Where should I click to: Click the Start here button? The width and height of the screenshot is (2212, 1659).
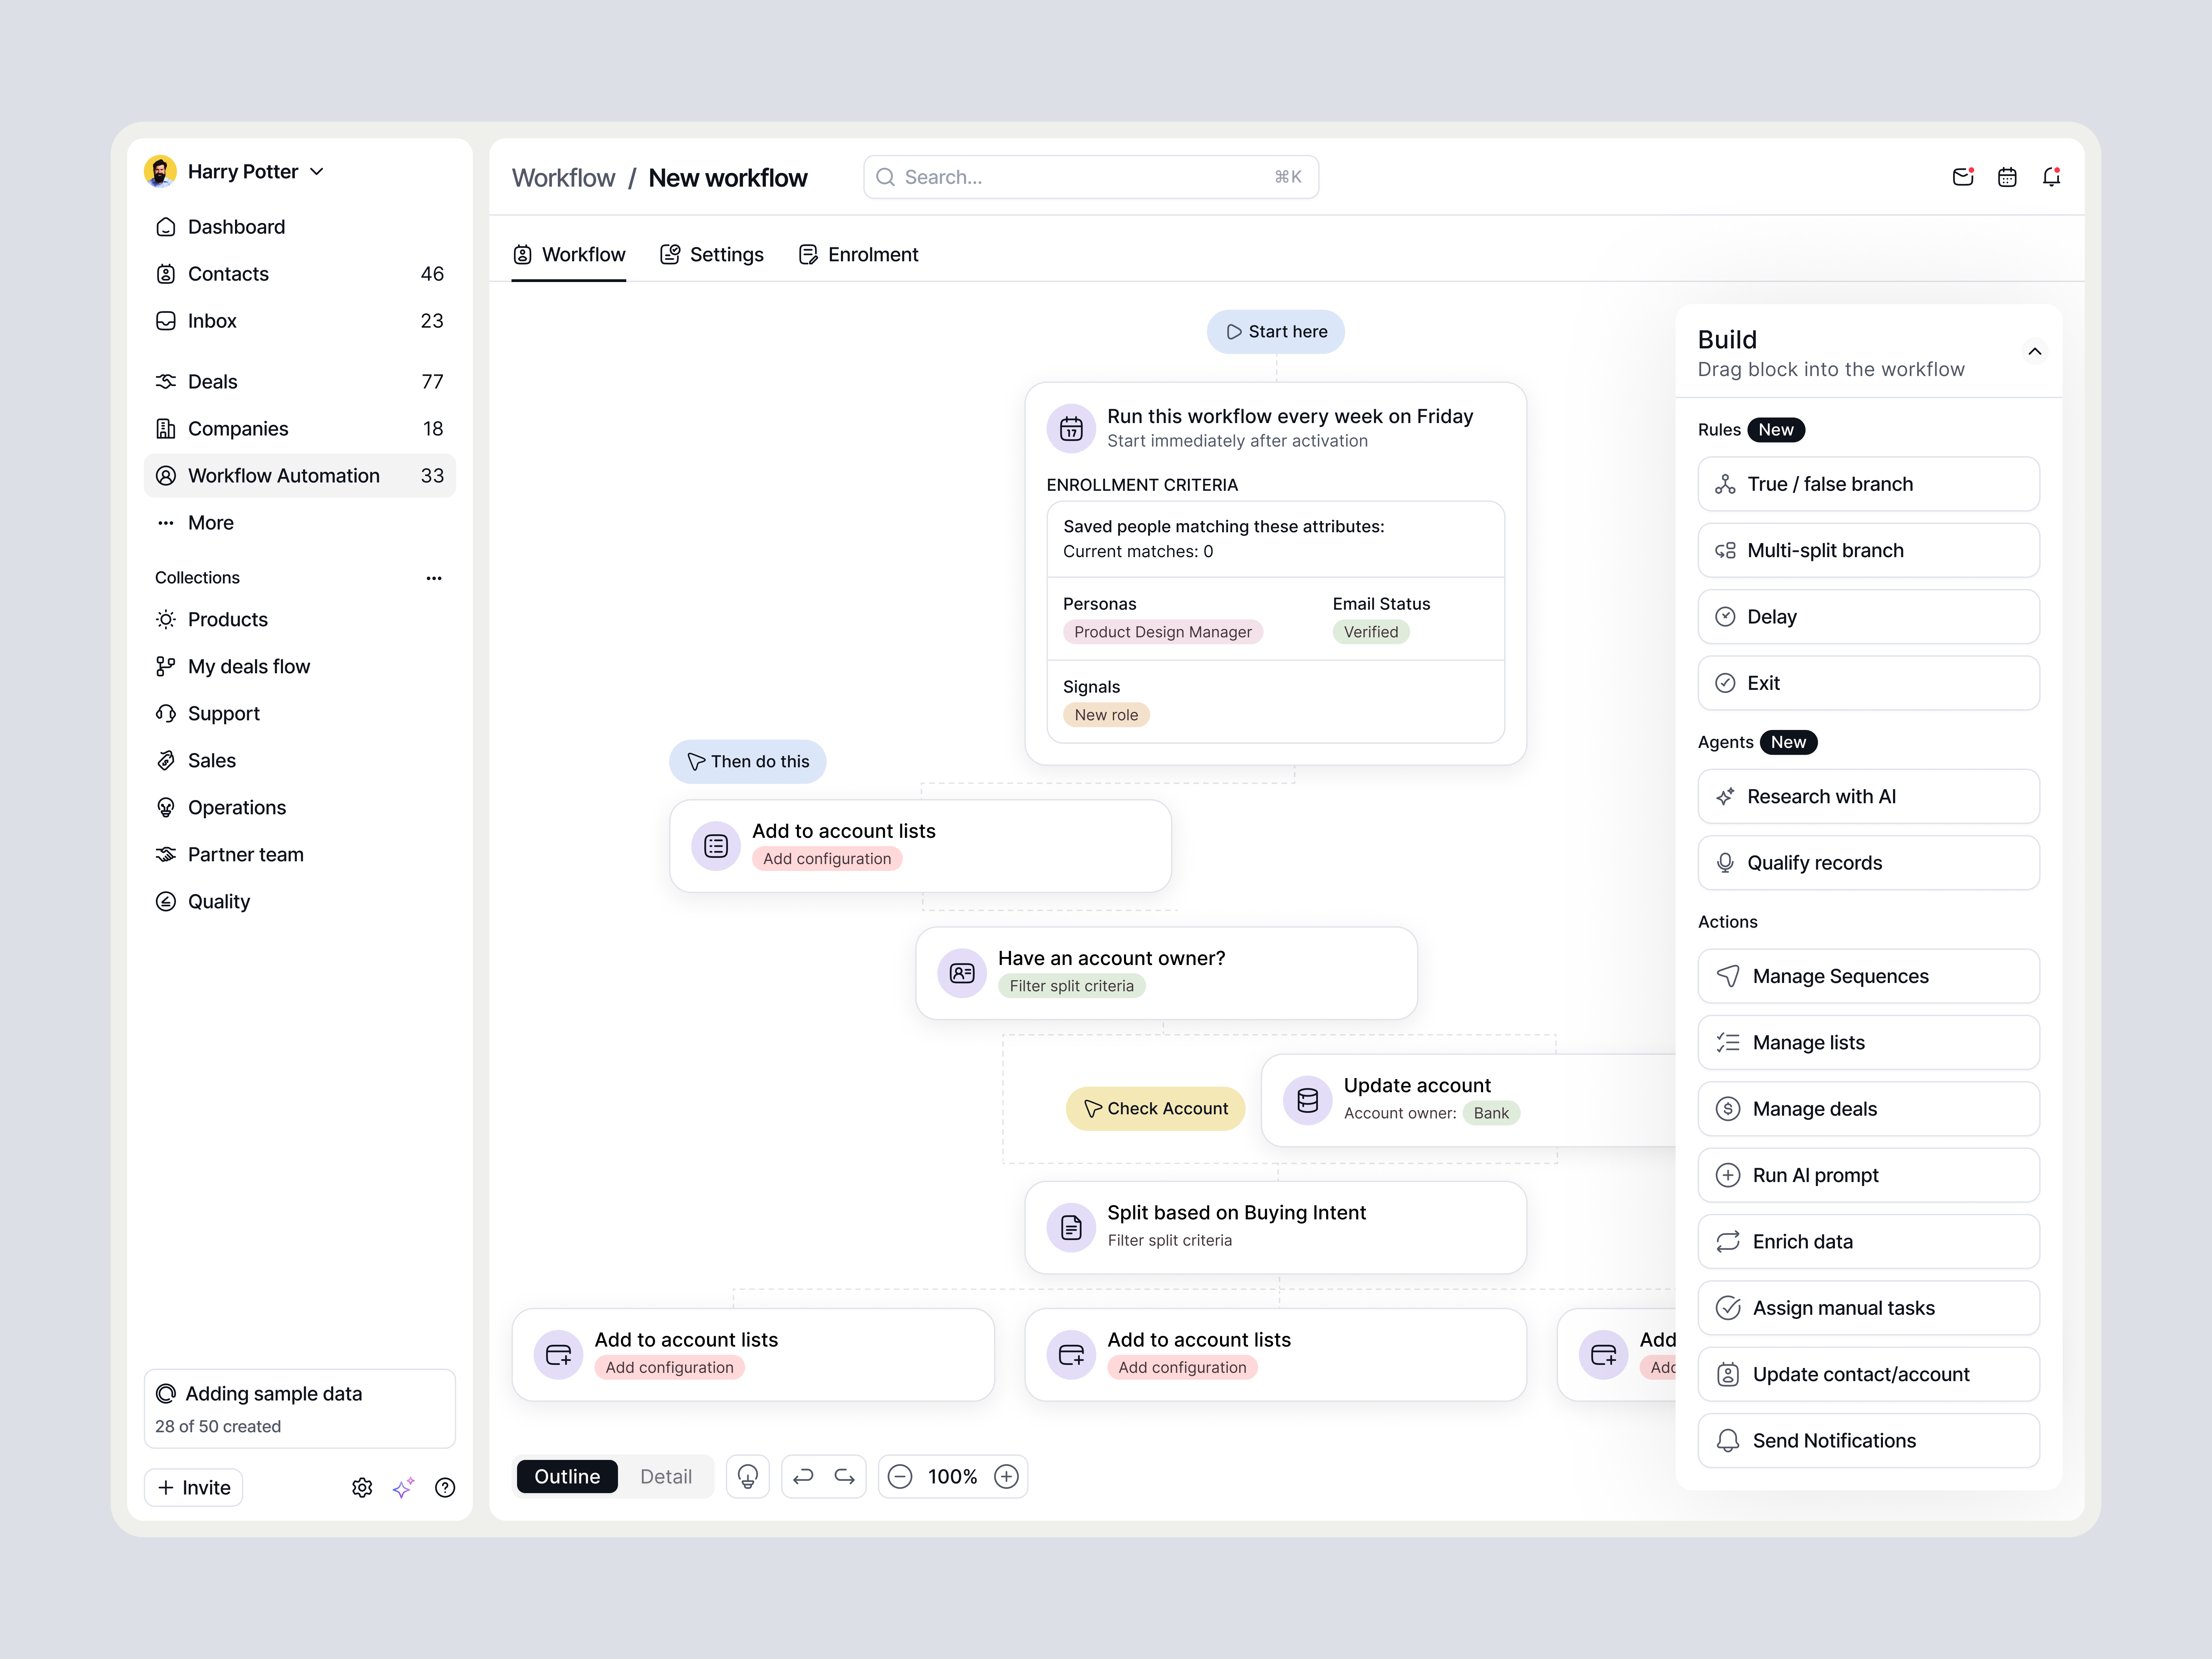1276,332
